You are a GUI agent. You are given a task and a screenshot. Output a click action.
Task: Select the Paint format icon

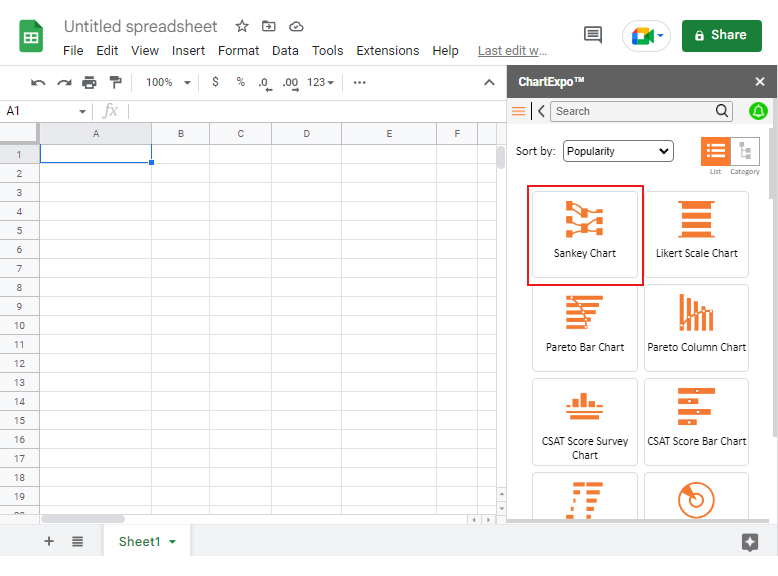click(115, 82)
